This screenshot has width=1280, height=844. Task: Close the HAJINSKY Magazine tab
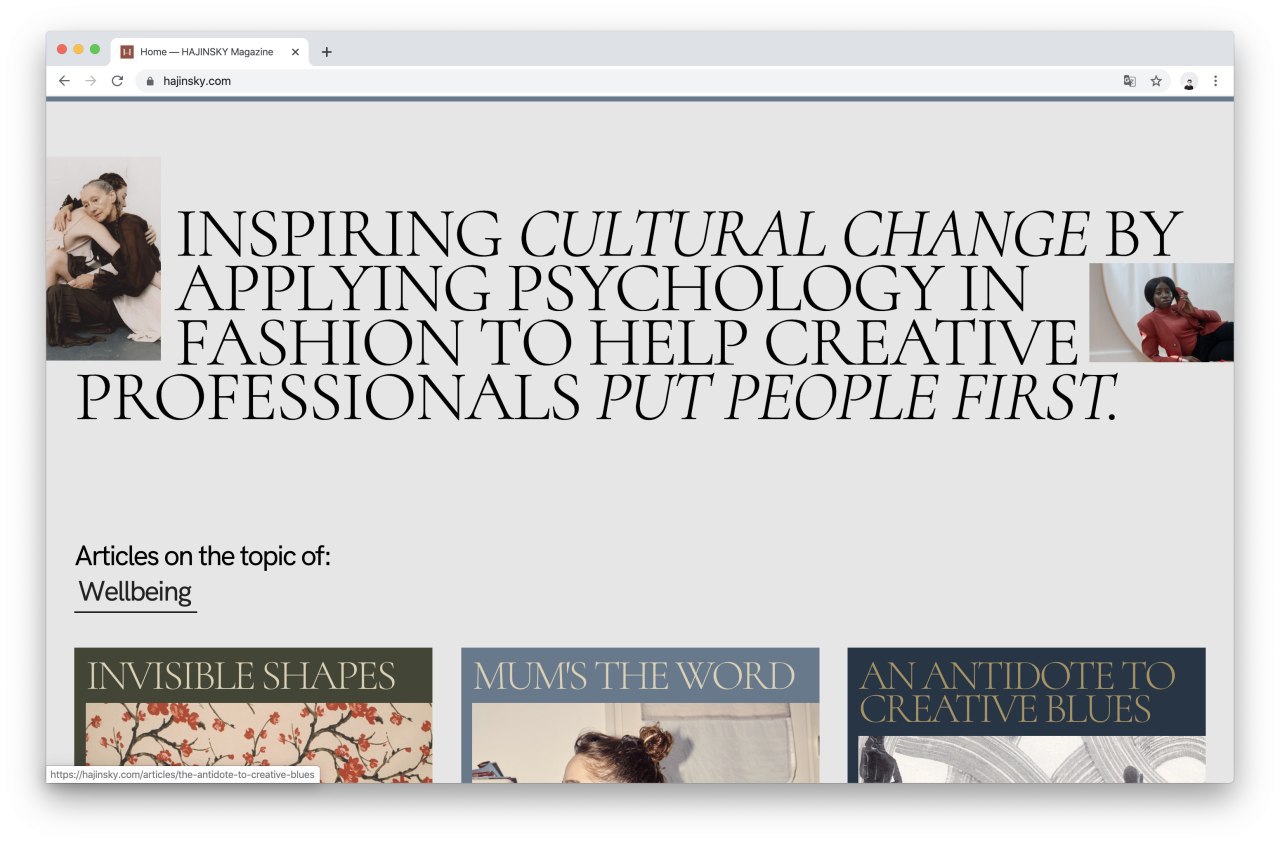(x=295, y=52)
